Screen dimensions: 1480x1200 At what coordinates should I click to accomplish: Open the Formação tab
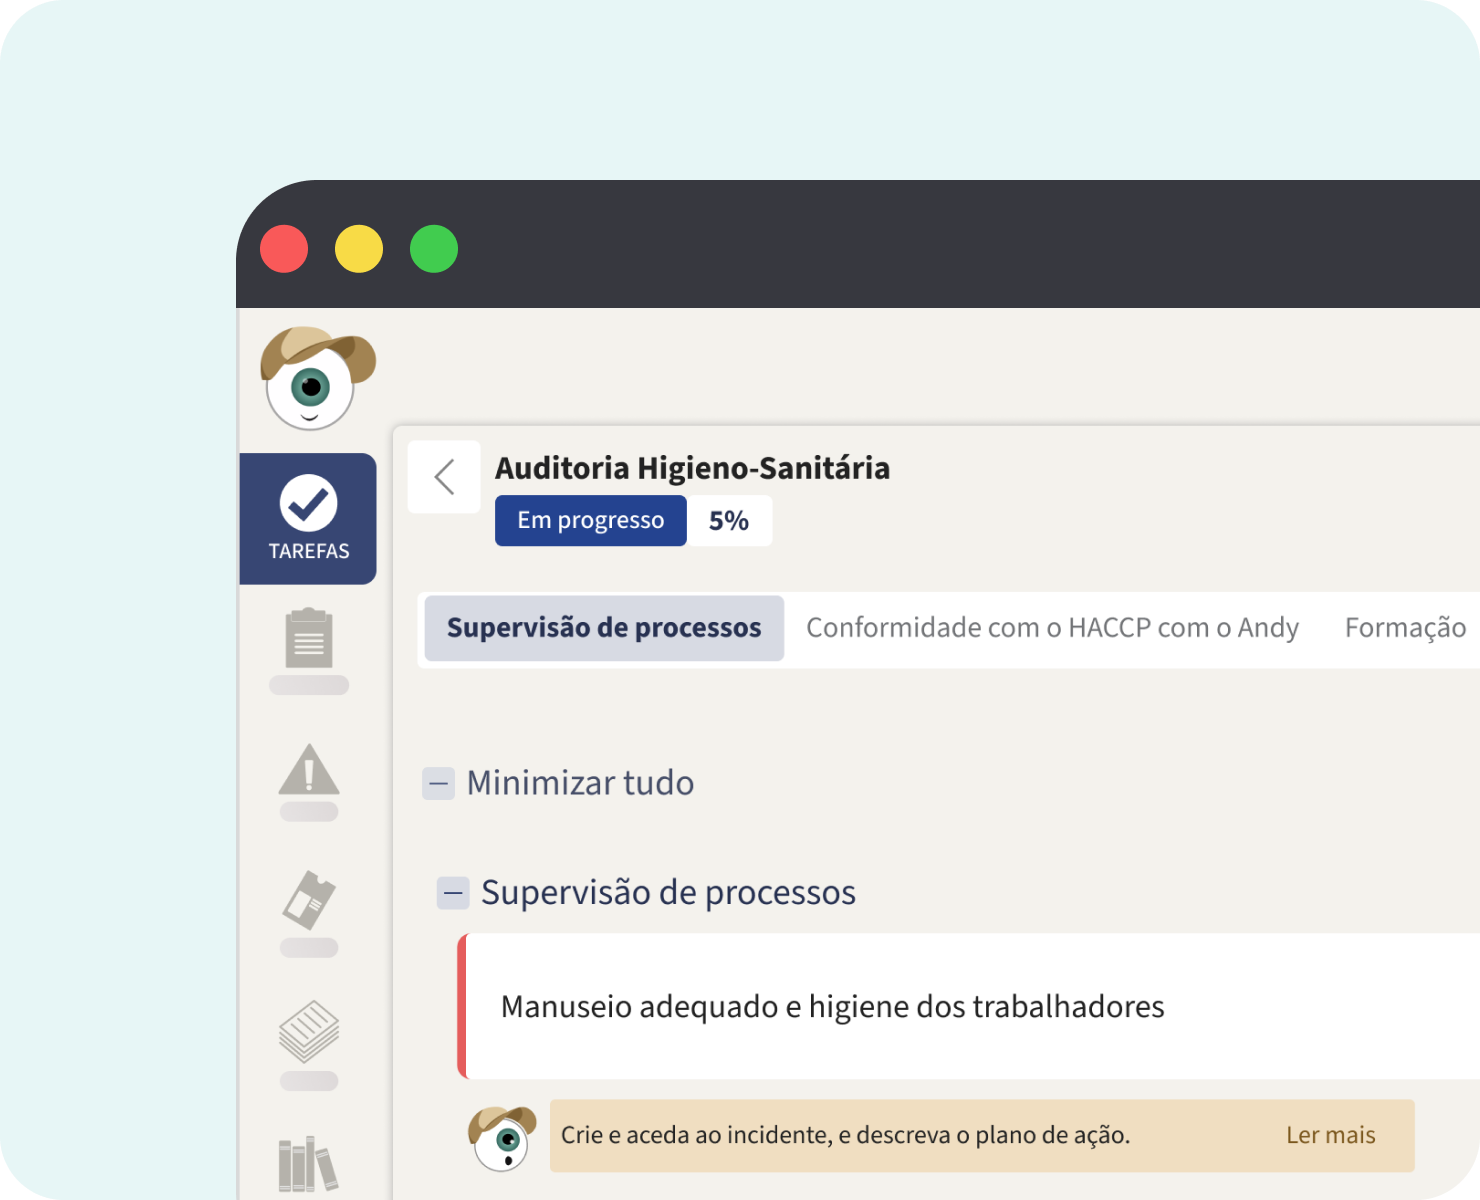[1405, 628]
